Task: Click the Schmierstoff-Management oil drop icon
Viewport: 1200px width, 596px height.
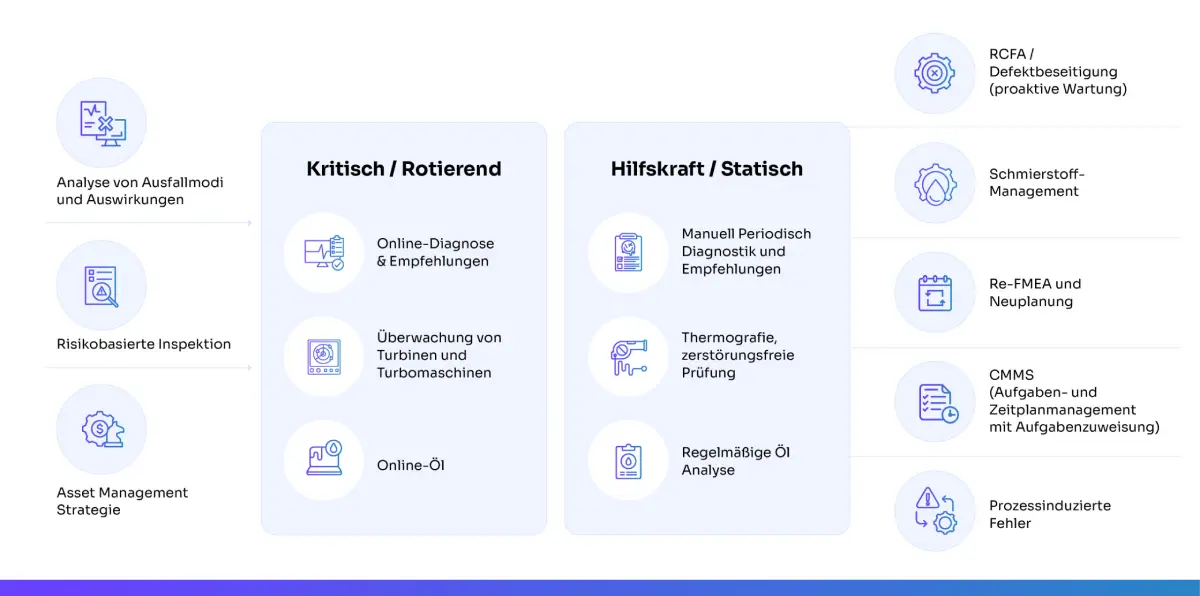Action: [934, 182]
